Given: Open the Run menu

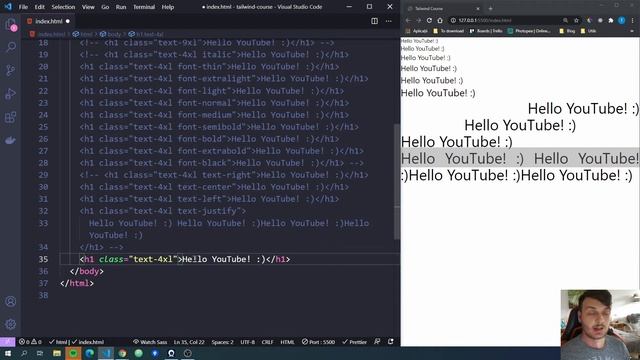Looking at the screenshot, I should [121, 7].
